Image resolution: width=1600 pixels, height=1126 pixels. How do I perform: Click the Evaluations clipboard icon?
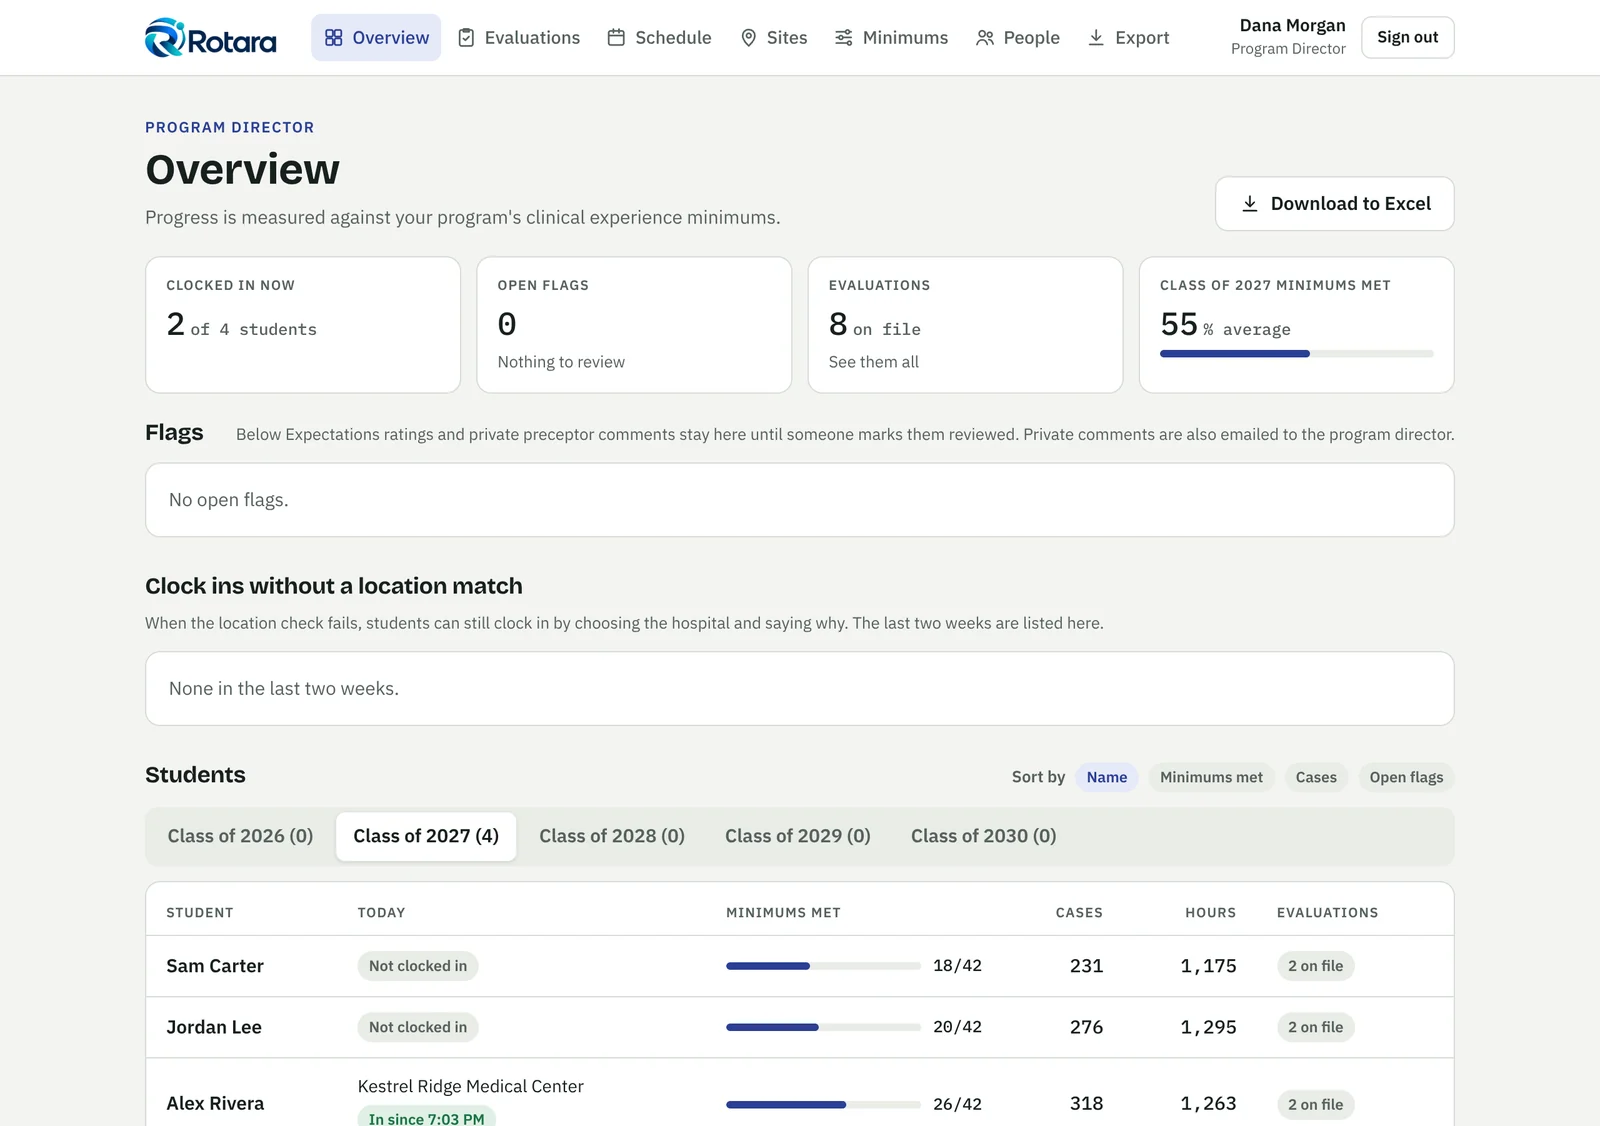pos(466,38)
